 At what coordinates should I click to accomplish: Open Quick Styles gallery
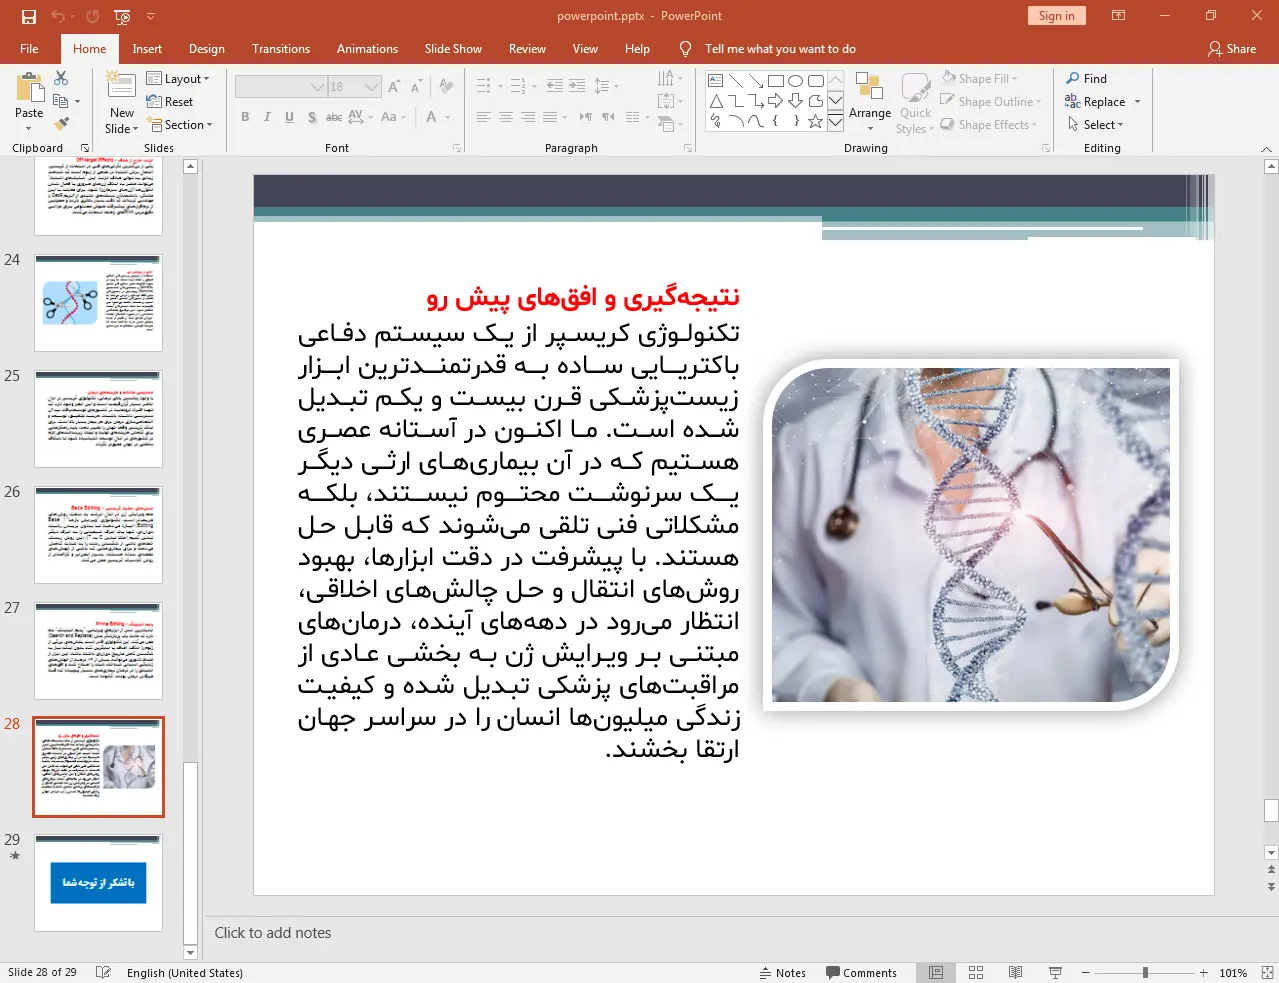(x=915, y=102)
